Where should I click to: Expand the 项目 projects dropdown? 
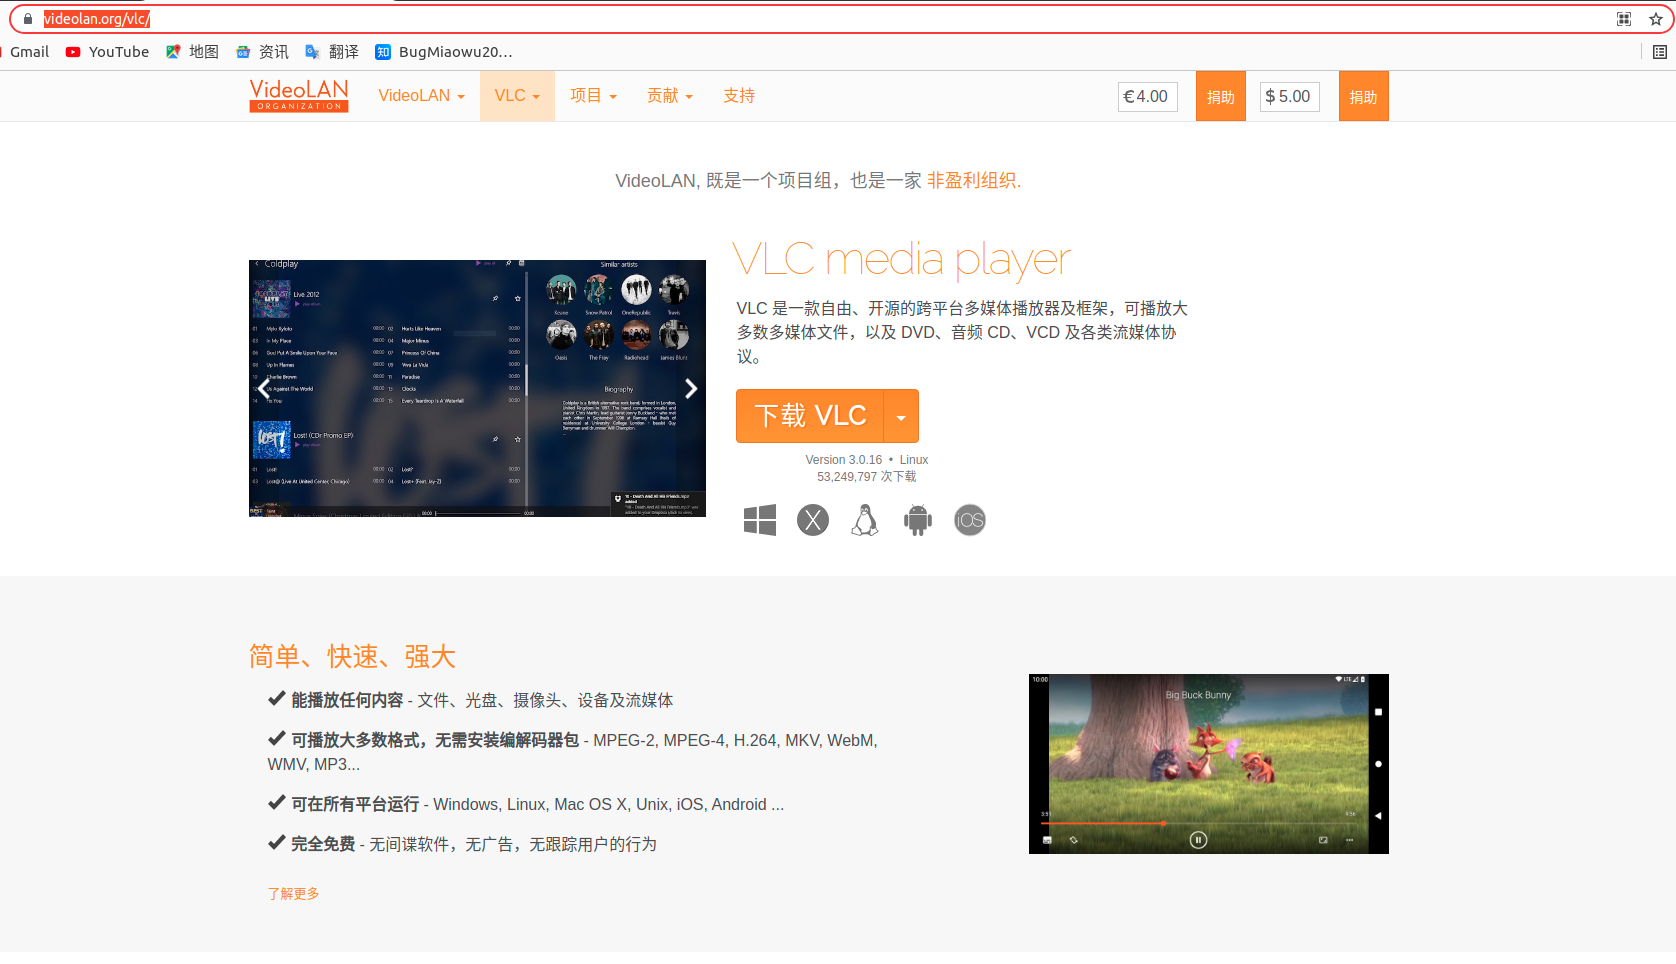(x=593, y=96)
